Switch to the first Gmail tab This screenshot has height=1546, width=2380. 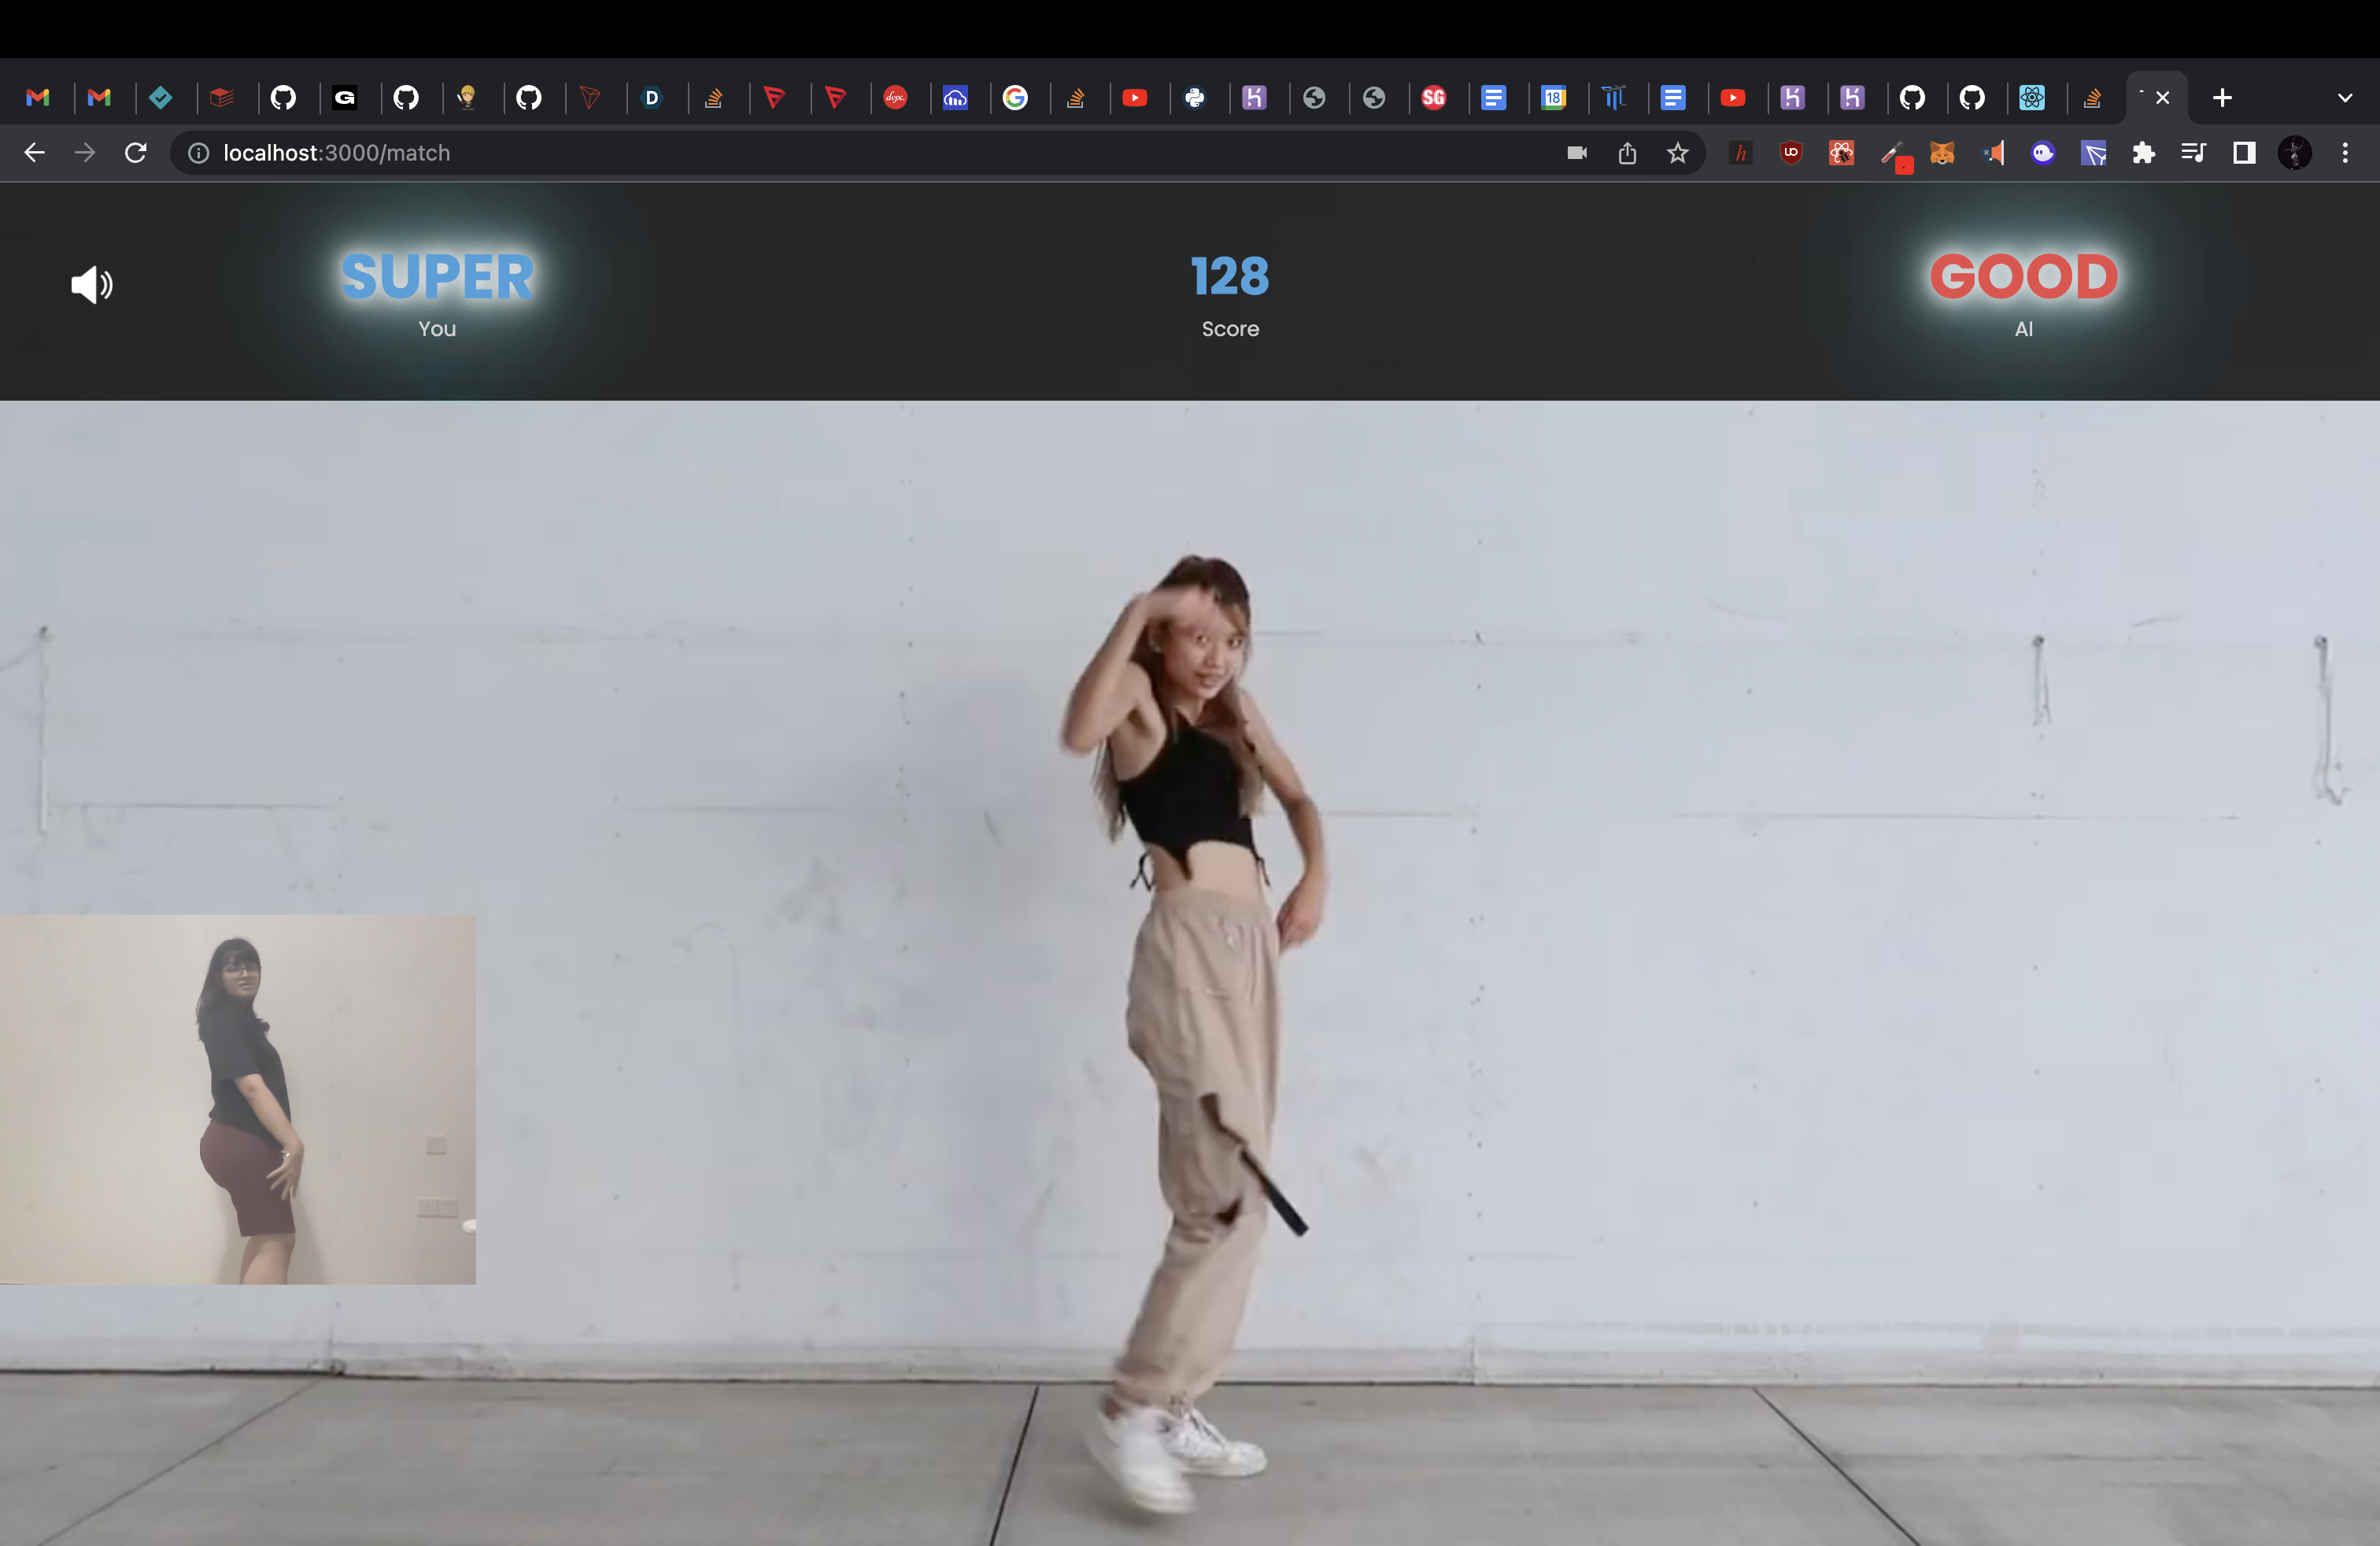[38, 98]
